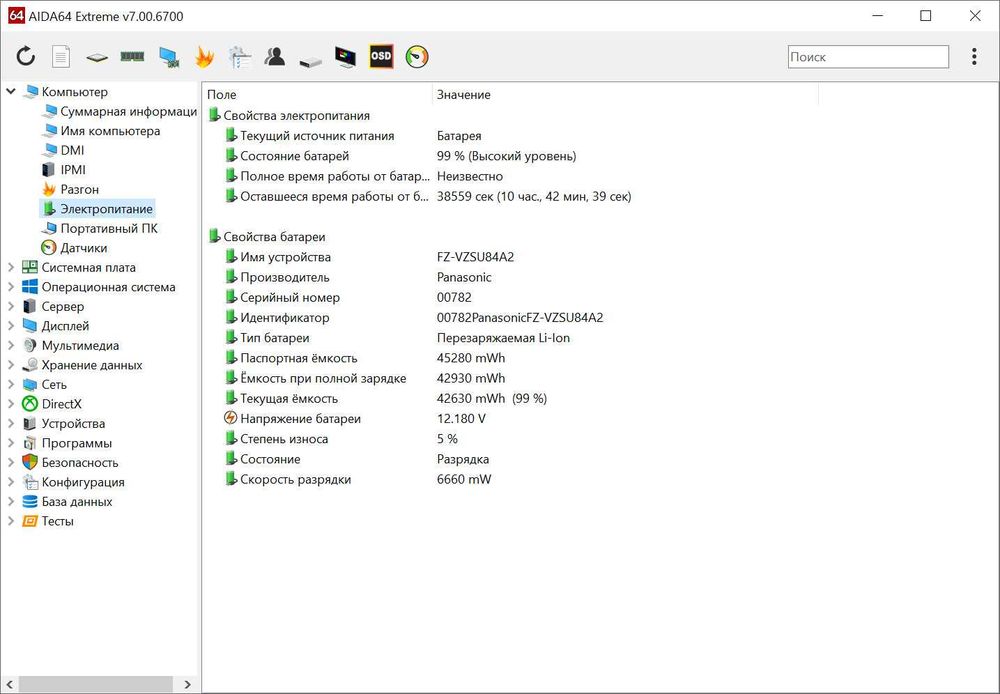Expand the Мультимедиа node
This screenshot has width=1000, height=694.
[x=11, y=346]
